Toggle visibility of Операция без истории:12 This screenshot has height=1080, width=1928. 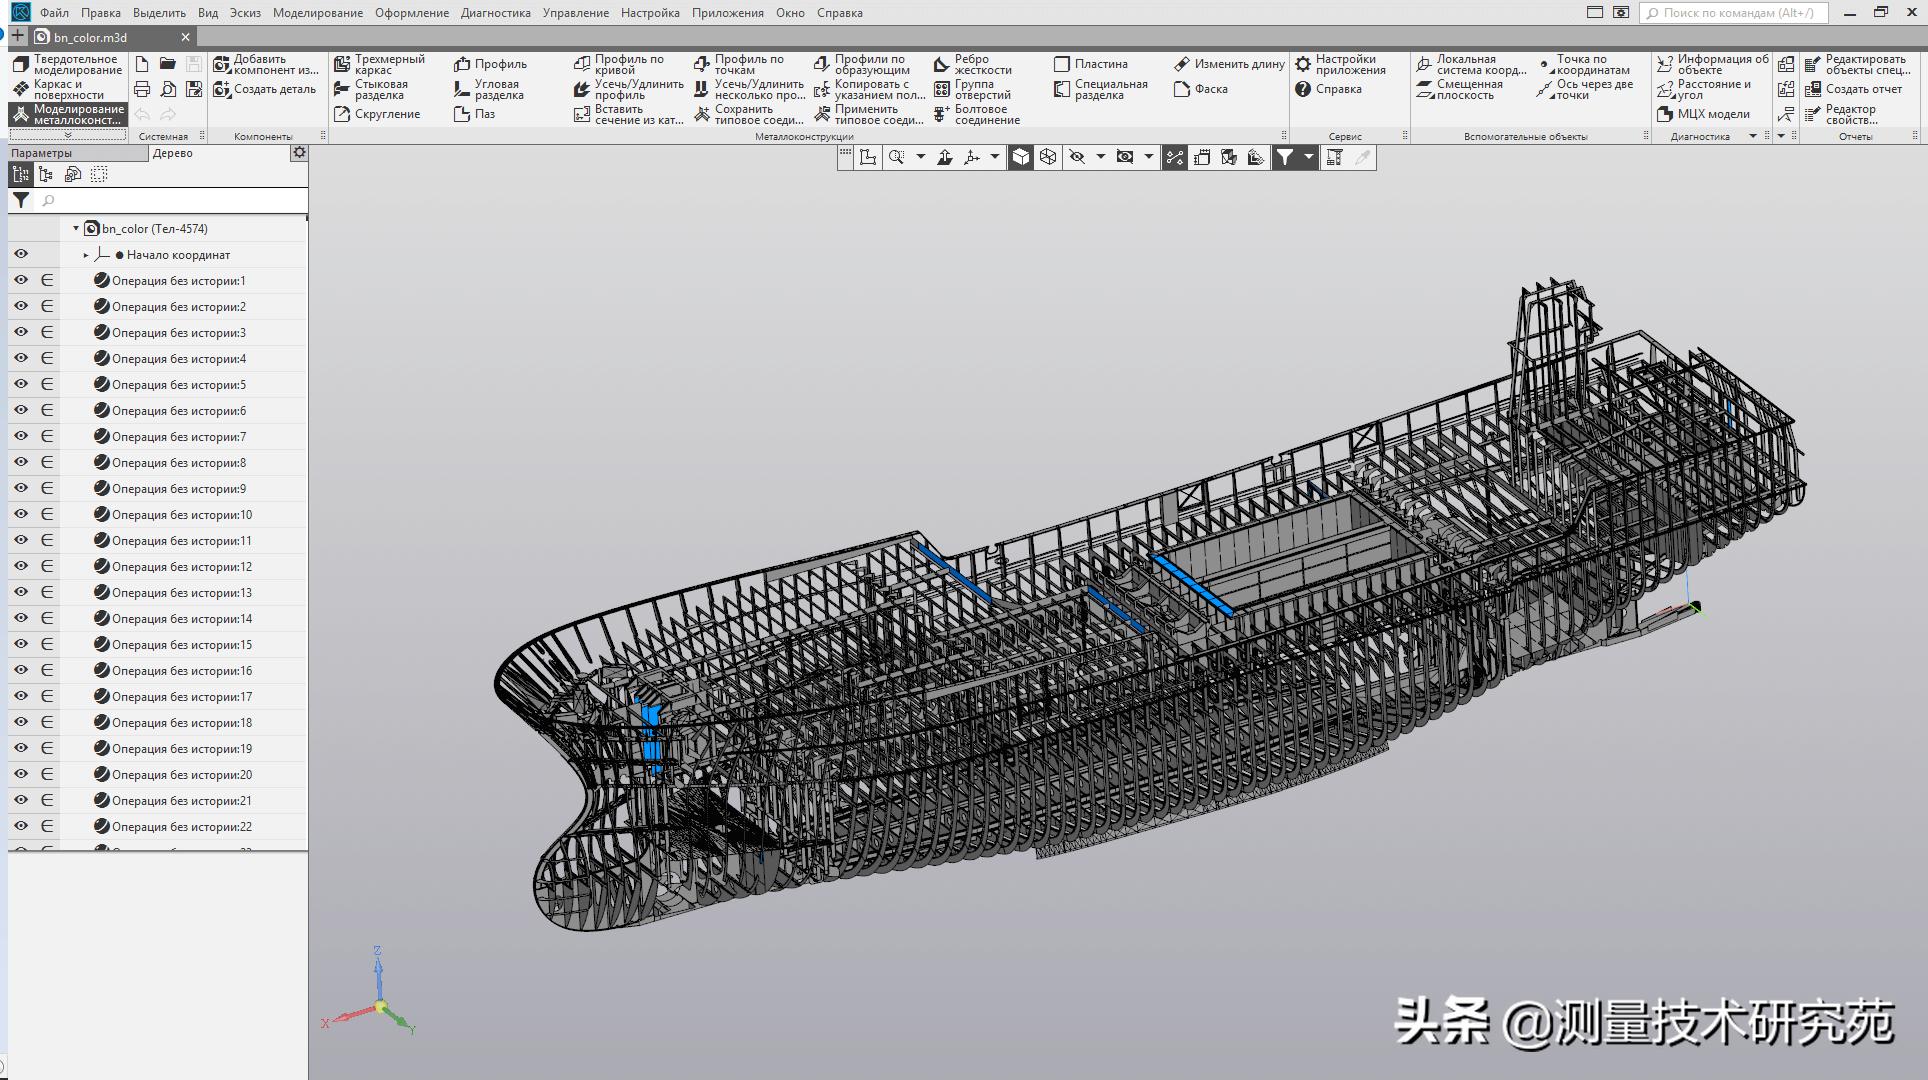[x=20, y=566]
